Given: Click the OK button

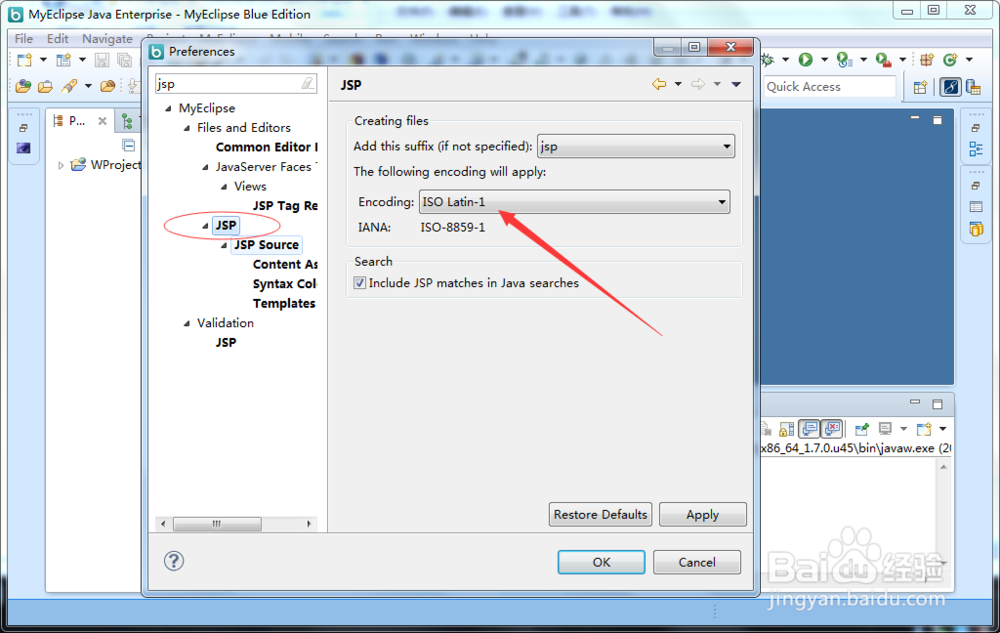Looking at the screenshot, I should 601,562.
